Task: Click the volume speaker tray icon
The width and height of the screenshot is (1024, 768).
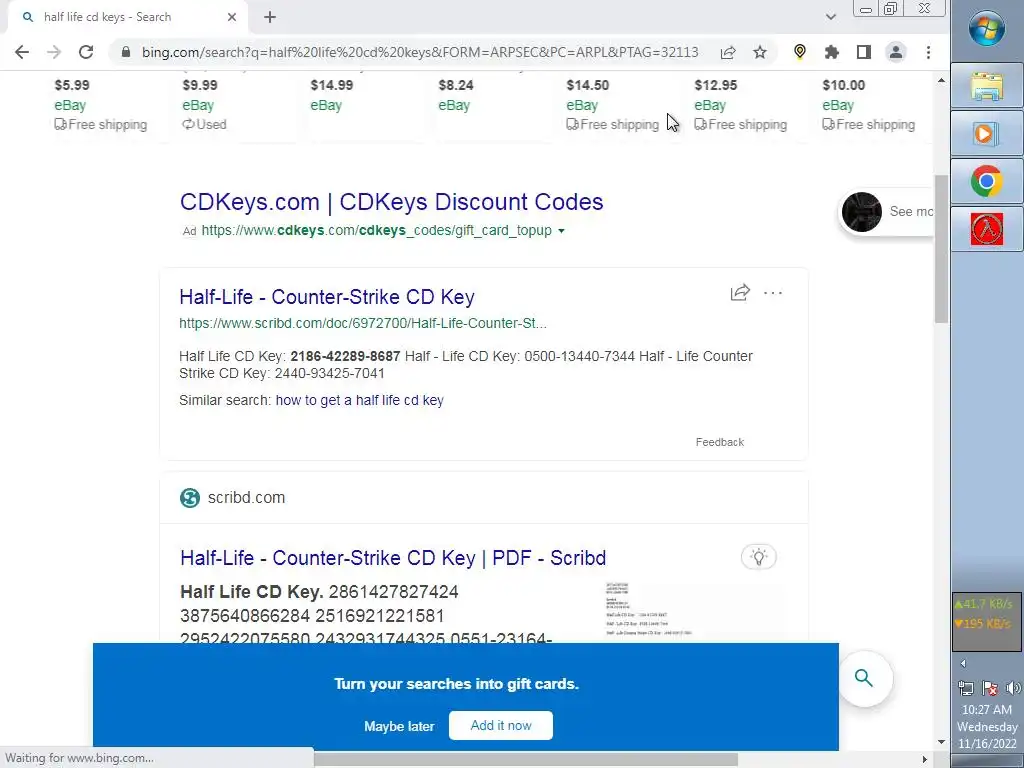Action: [x=1013, y=688]
